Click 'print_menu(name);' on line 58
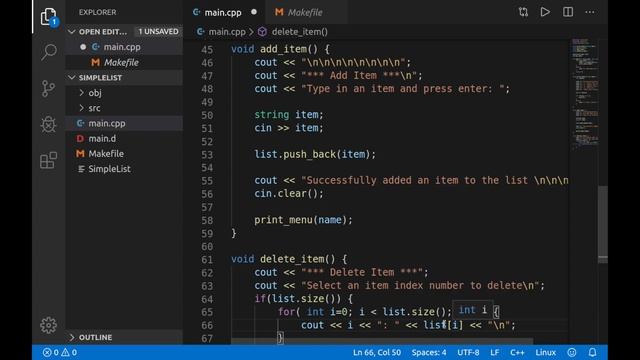640x360 pixels. (303, 220)
